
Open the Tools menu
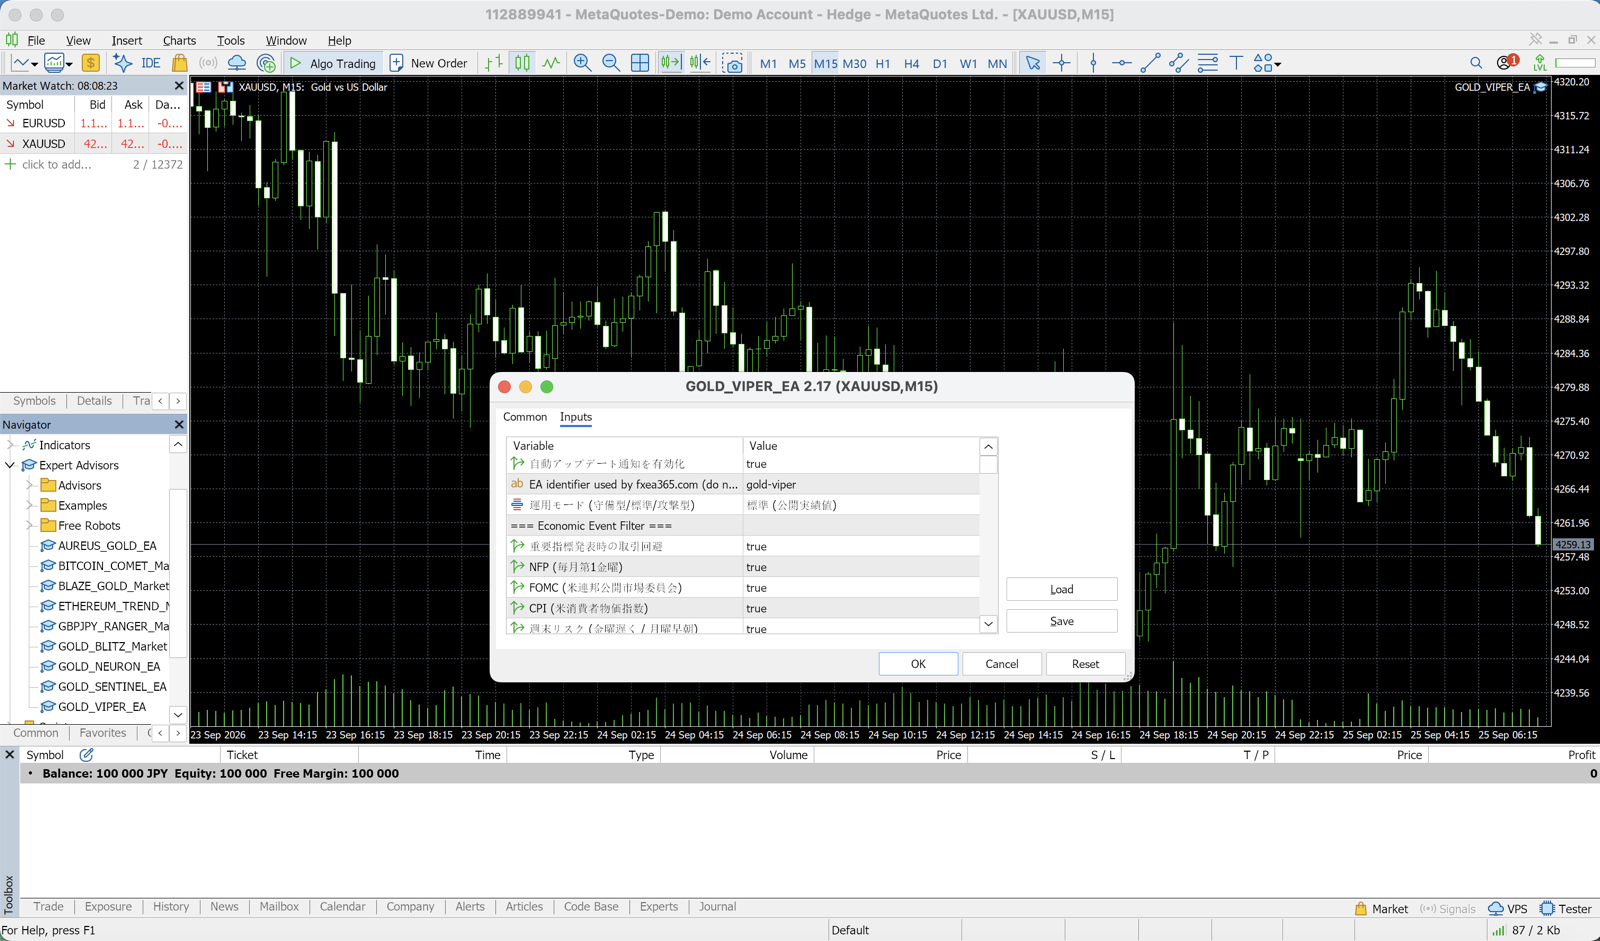click(230, 40)
